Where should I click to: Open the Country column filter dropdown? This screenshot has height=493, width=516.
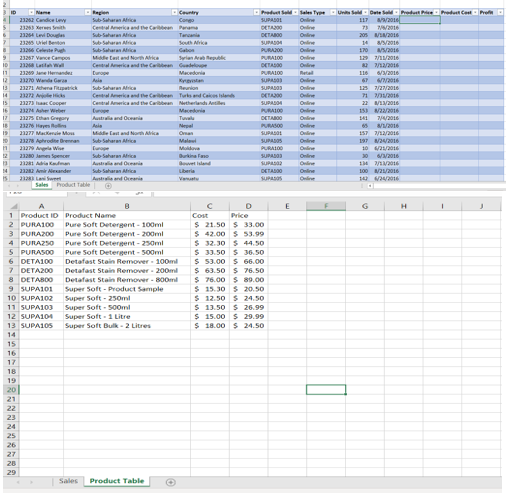(x=256, y=12)
